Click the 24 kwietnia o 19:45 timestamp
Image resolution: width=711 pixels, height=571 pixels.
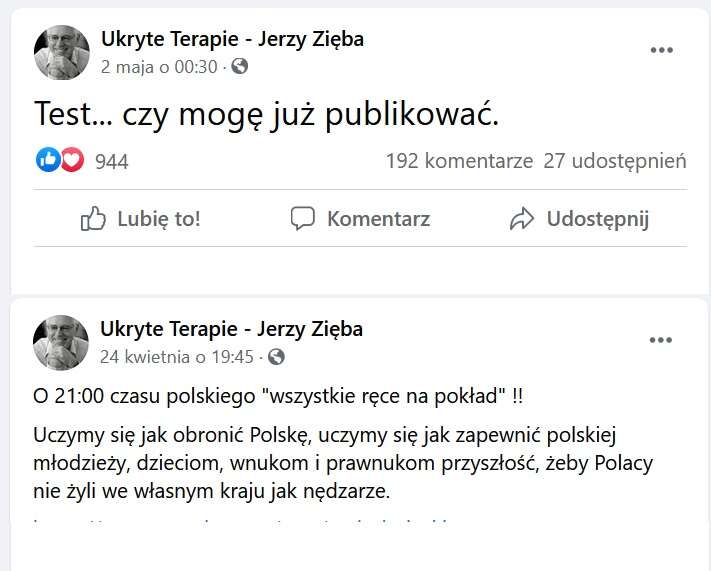(x=178, y=356)
